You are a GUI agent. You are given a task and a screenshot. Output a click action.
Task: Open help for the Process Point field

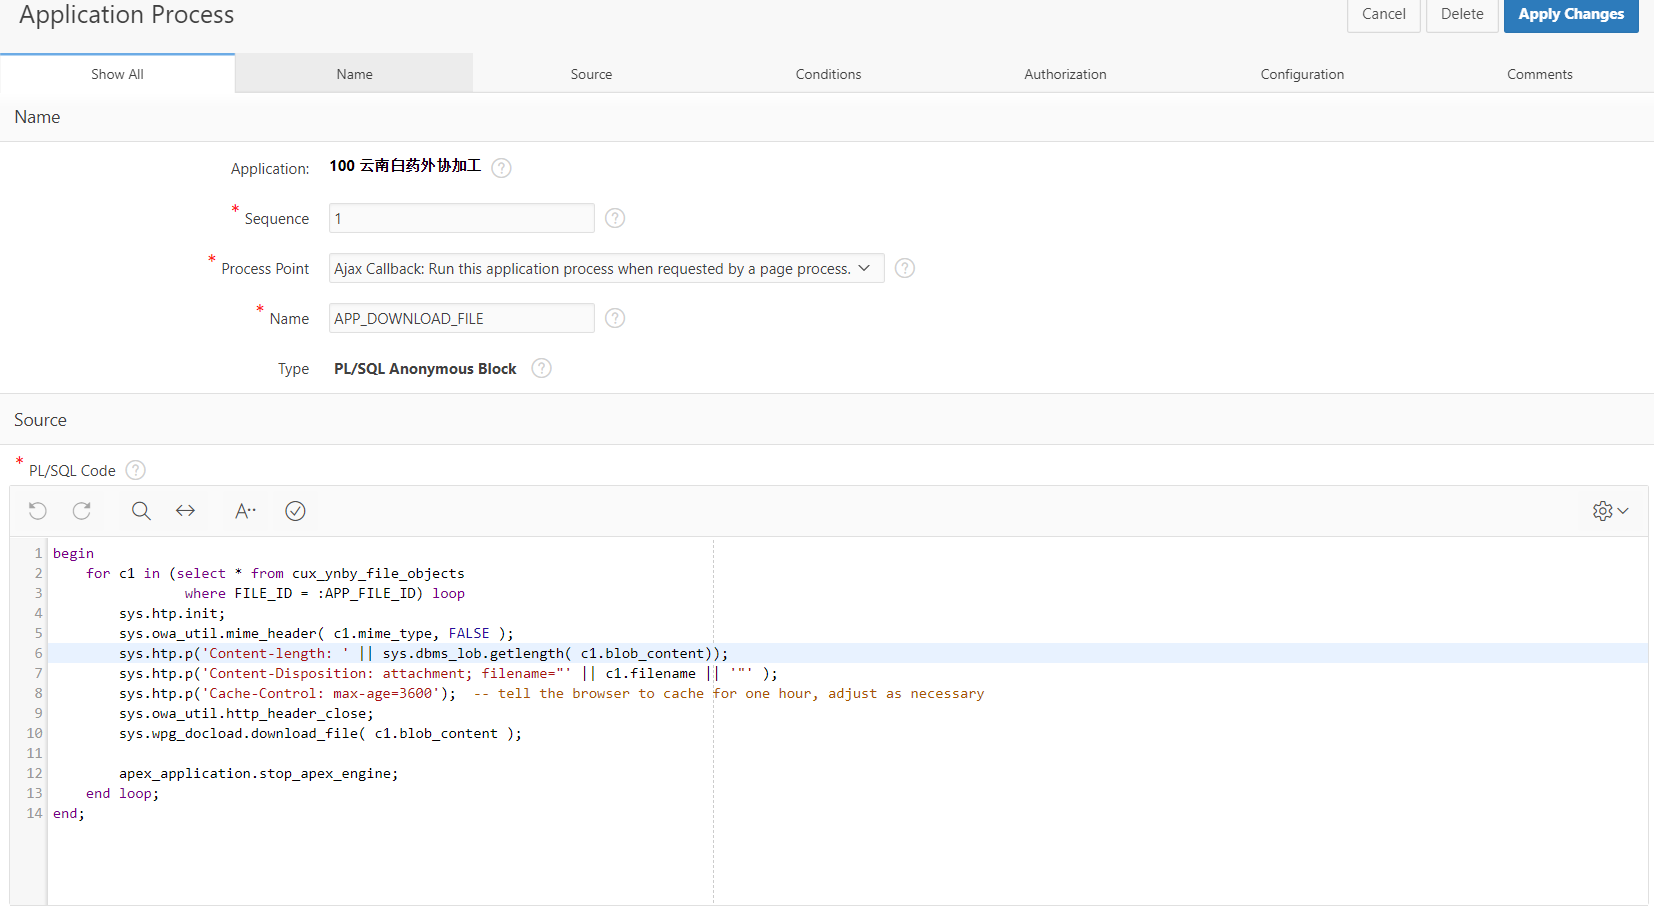(904, 268)
